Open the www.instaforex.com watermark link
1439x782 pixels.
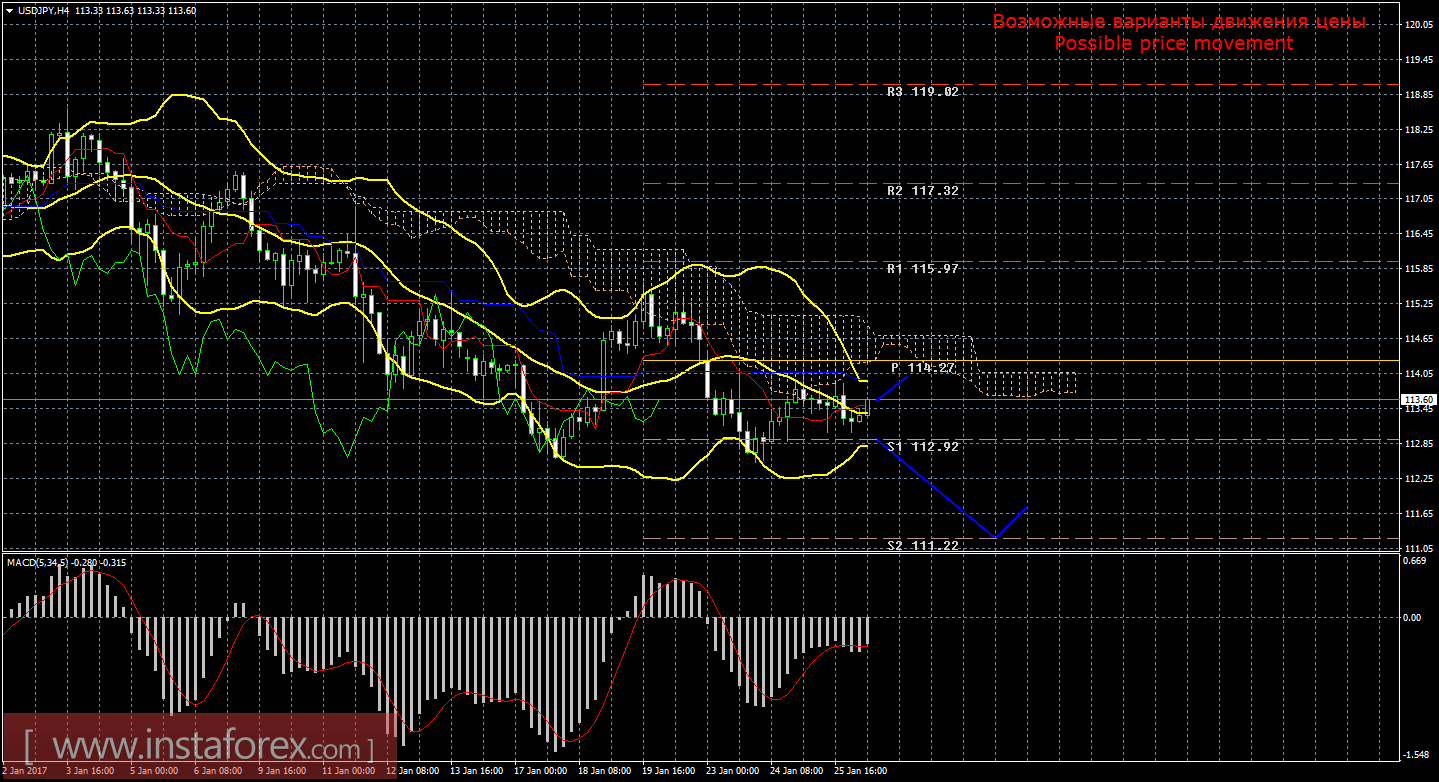[x=198, y=747]
